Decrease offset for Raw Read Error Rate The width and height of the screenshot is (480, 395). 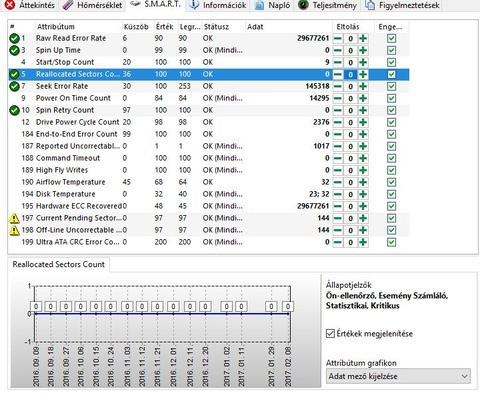pyautogui.click(x=338, y=38)
